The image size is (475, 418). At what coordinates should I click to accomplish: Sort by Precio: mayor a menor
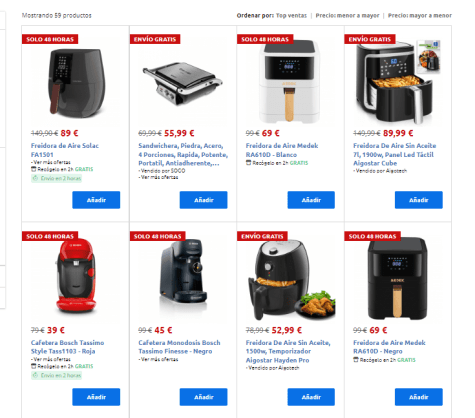[x=420, y=15]
